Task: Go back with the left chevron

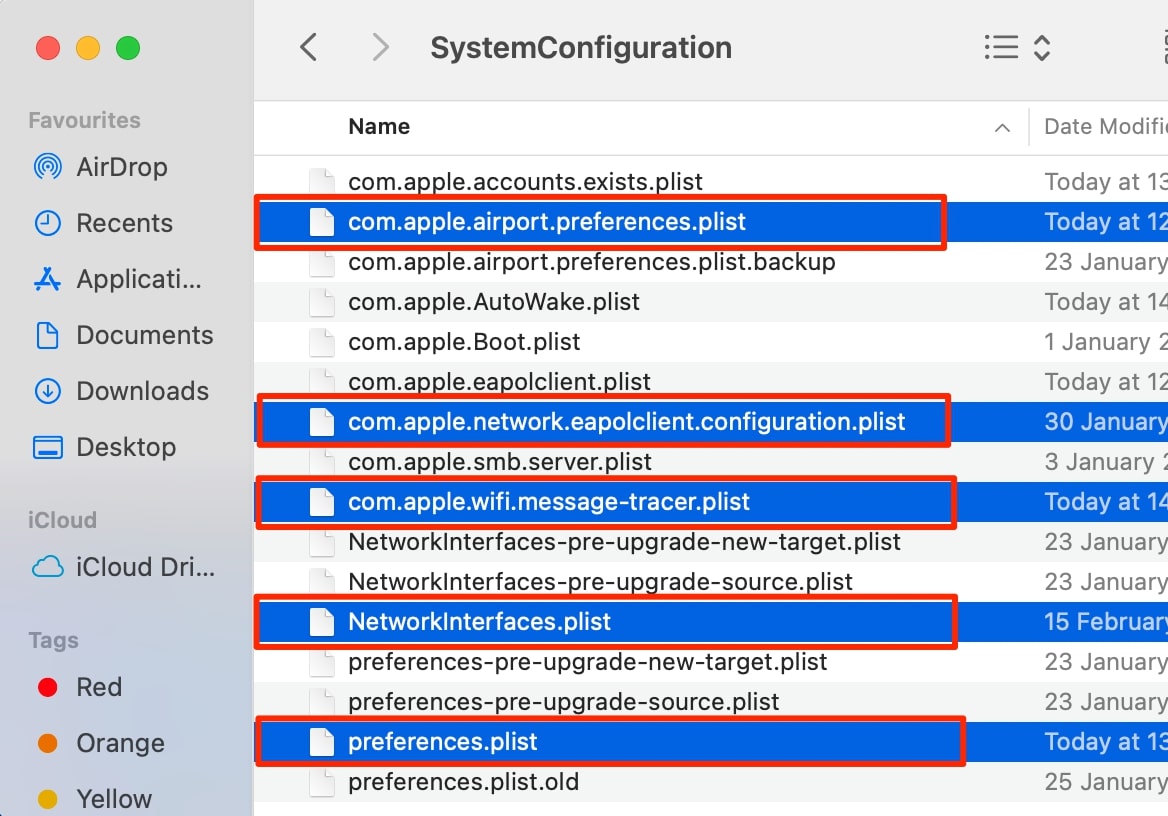Action: coord(308,48)
